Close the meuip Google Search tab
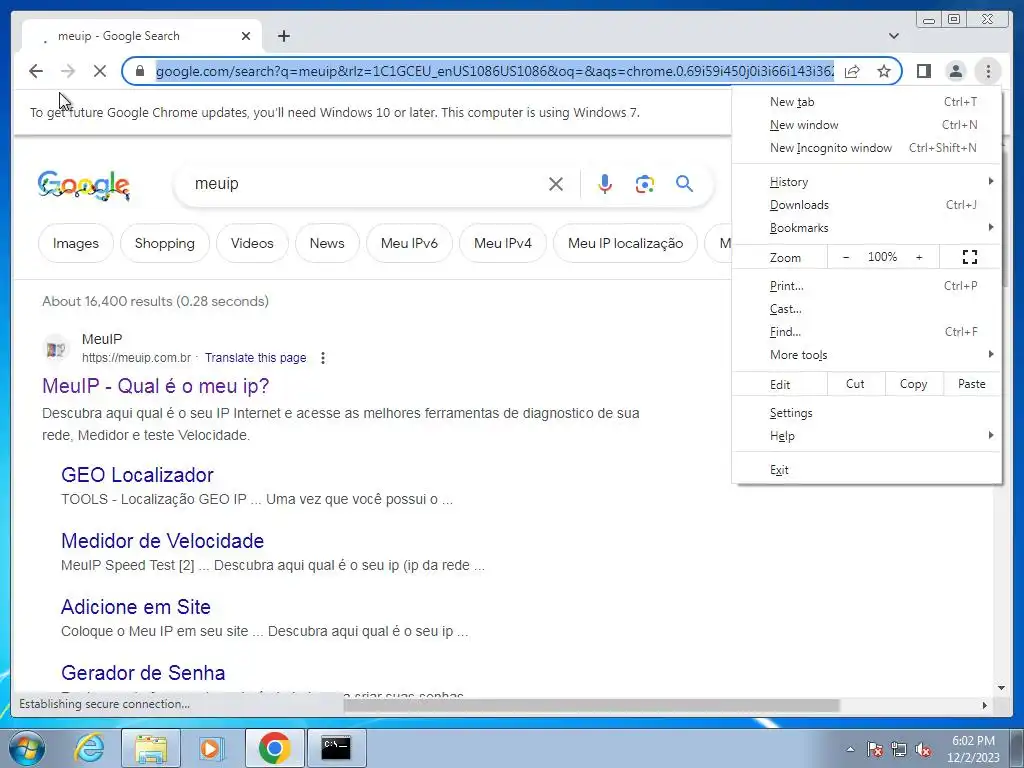1024x768 pixels. 246,36
